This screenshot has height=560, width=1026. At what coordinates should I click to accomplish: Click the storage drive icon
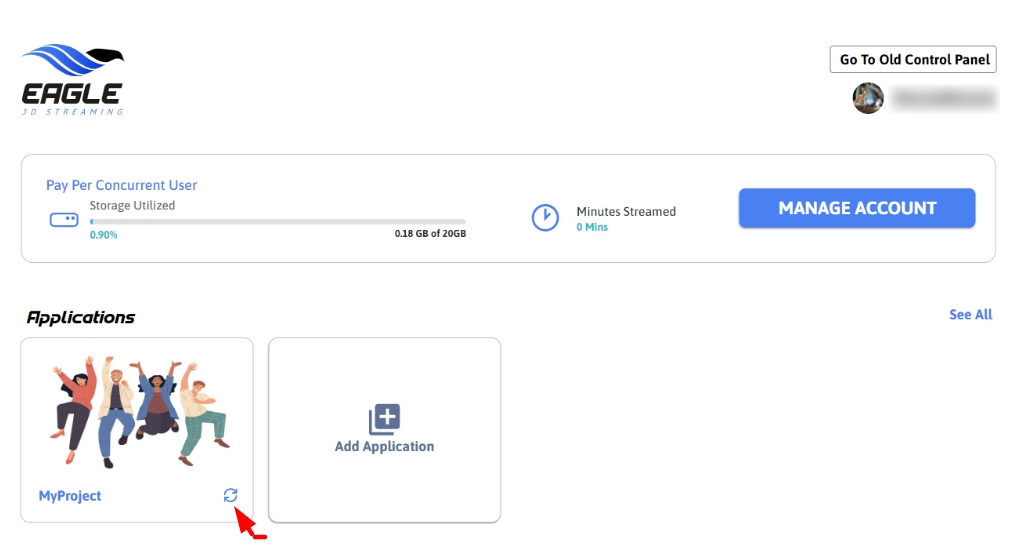(x=64, y=219)
